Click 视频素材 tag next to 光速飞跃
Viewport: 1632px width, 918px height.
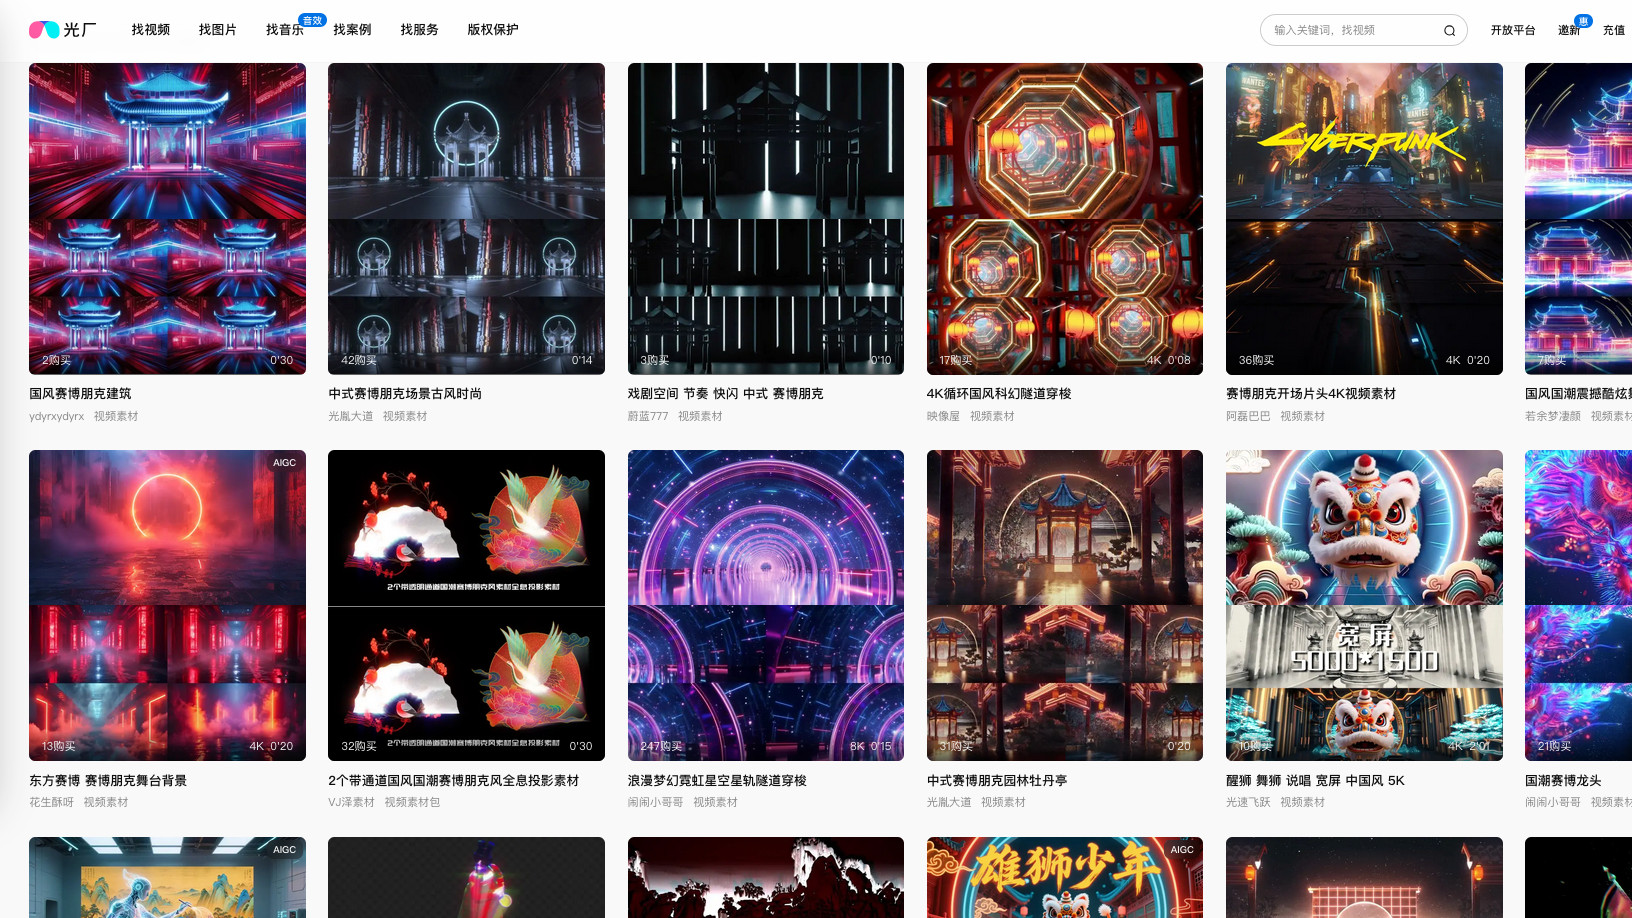pos(1302,802)
